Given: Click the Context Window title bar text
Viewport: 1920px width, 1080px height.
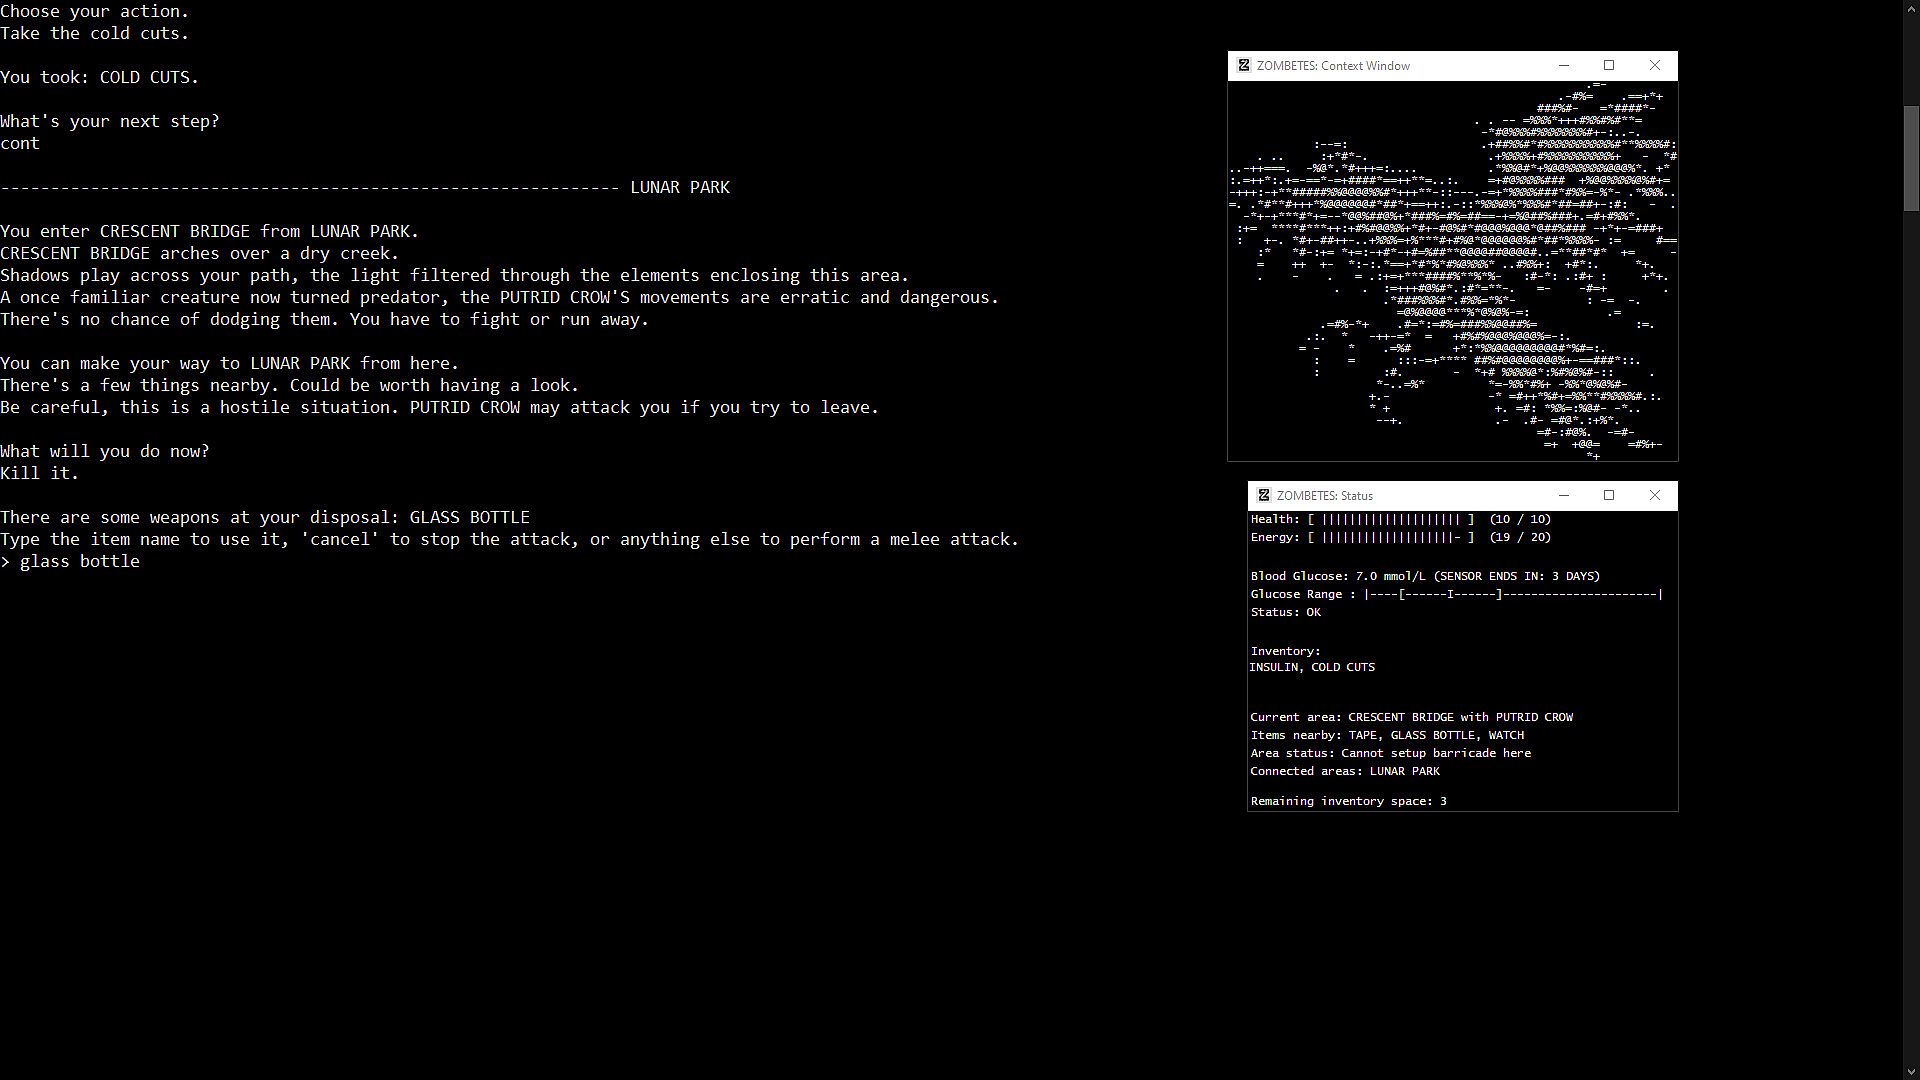Looking at the screenshot, I should (x=1333, y=66).
